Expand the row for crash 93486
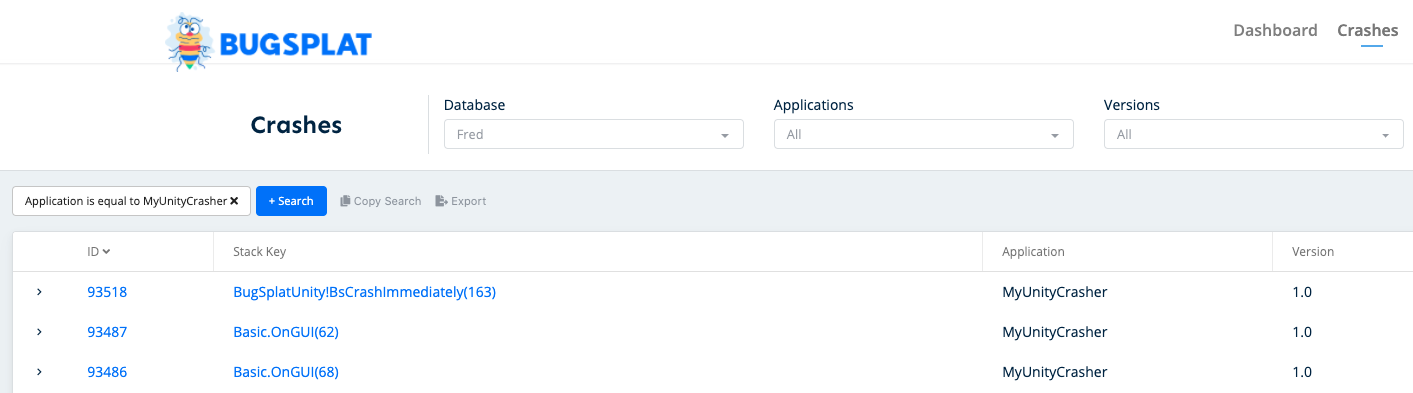Image resolution: width=1413 pixels, height=393 pixels. click(x=39, y=372)
